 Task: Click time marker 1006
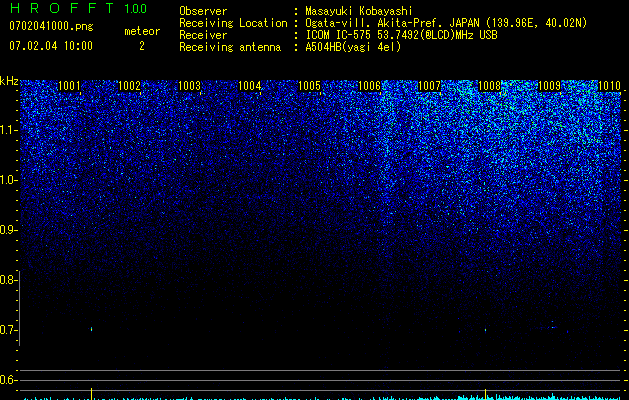tap(369, 86)
